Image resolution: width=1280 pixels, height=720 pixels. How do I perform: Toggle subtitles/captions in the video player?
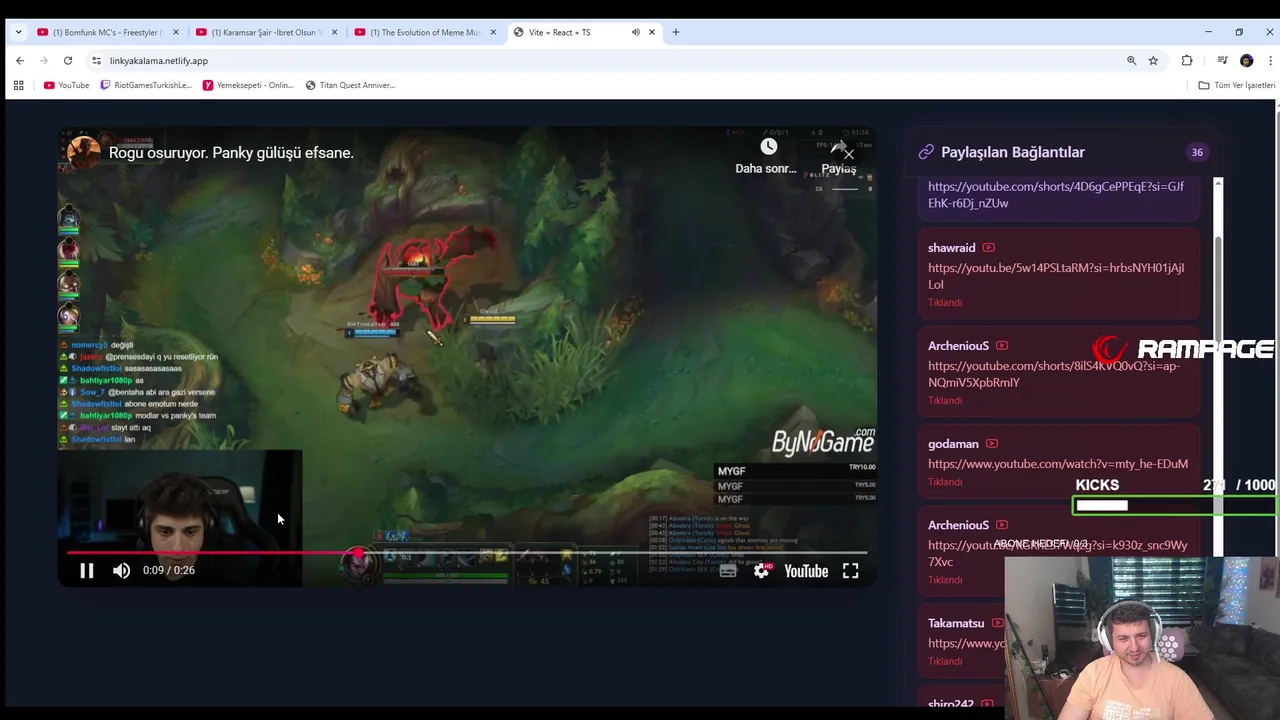point(728,571)
